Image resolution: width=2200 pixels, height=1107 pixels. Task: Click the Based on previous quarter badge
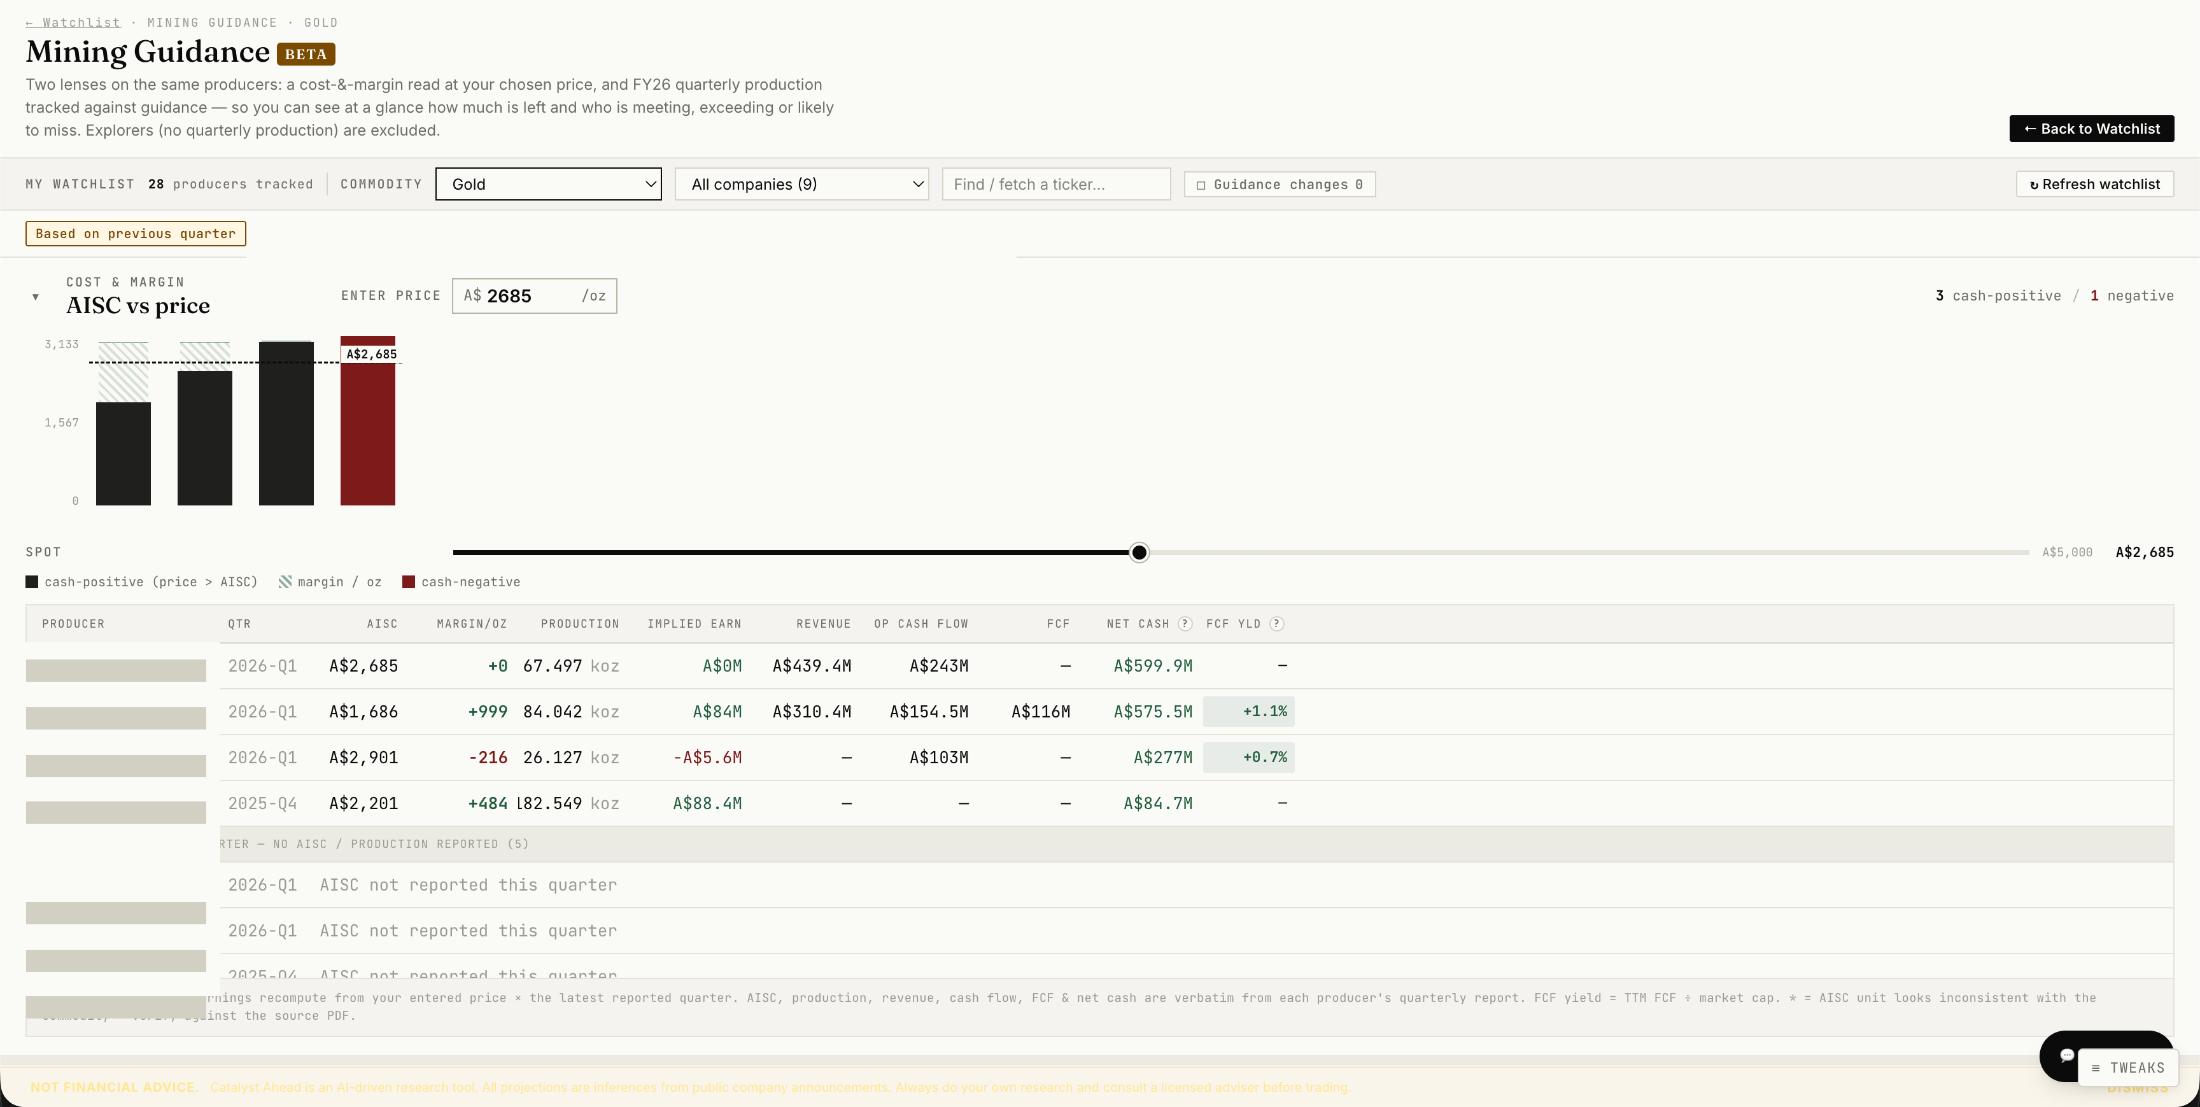pyautogui.click(x=136, y=234)
